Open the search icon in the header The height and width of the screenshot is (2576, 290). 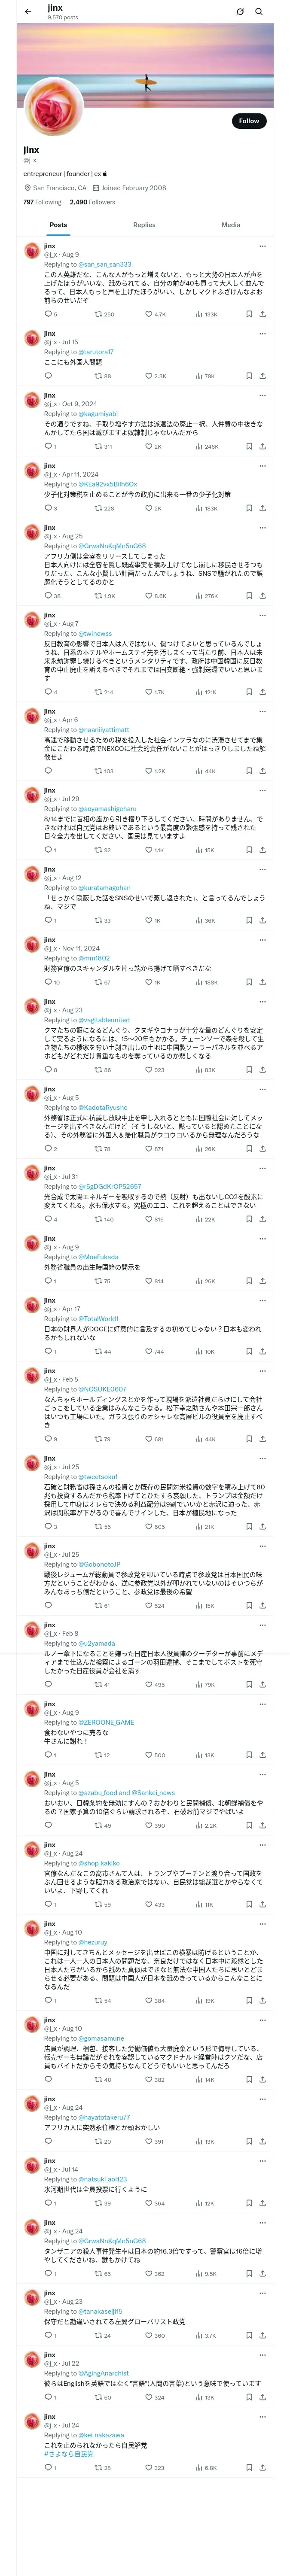click(259, 12)
